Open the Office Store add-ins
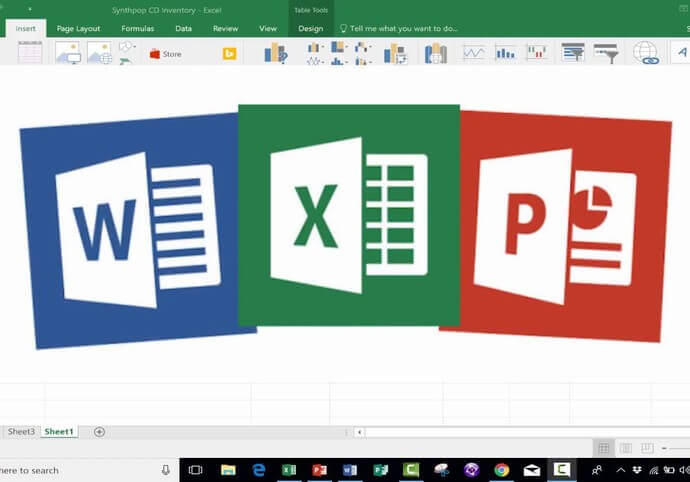The height and width of the screenshot is (482, 690). (x=165, y=54)
